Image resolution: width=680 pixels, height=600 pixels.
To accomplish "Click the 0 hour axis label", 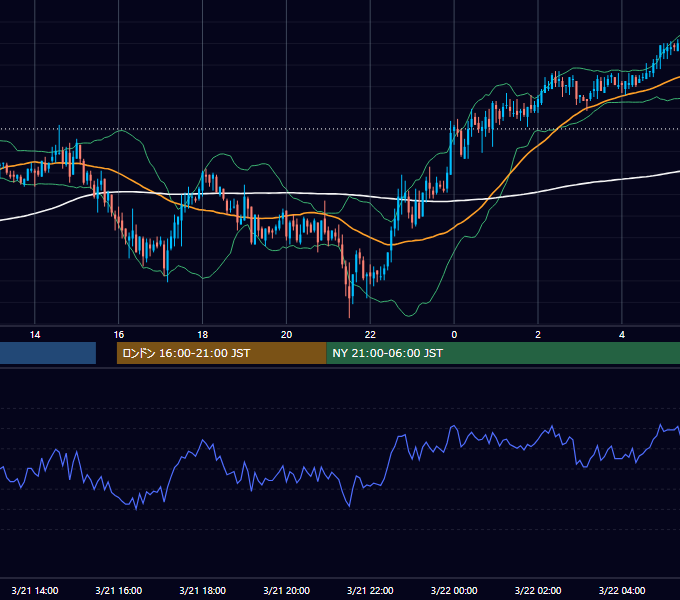I will (454, 335).
